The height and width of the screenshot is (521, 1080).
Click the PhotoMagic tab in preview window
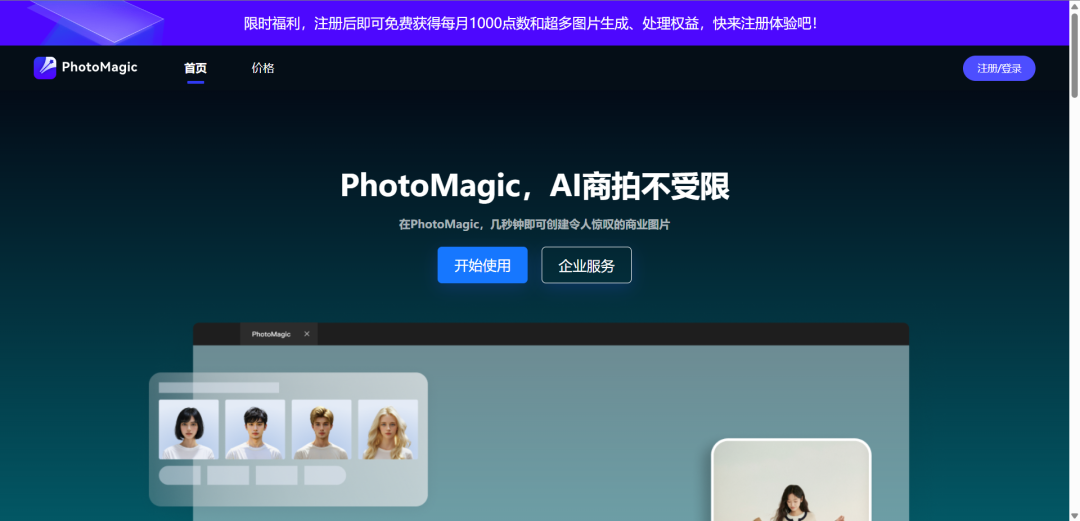tap(271, 334)
